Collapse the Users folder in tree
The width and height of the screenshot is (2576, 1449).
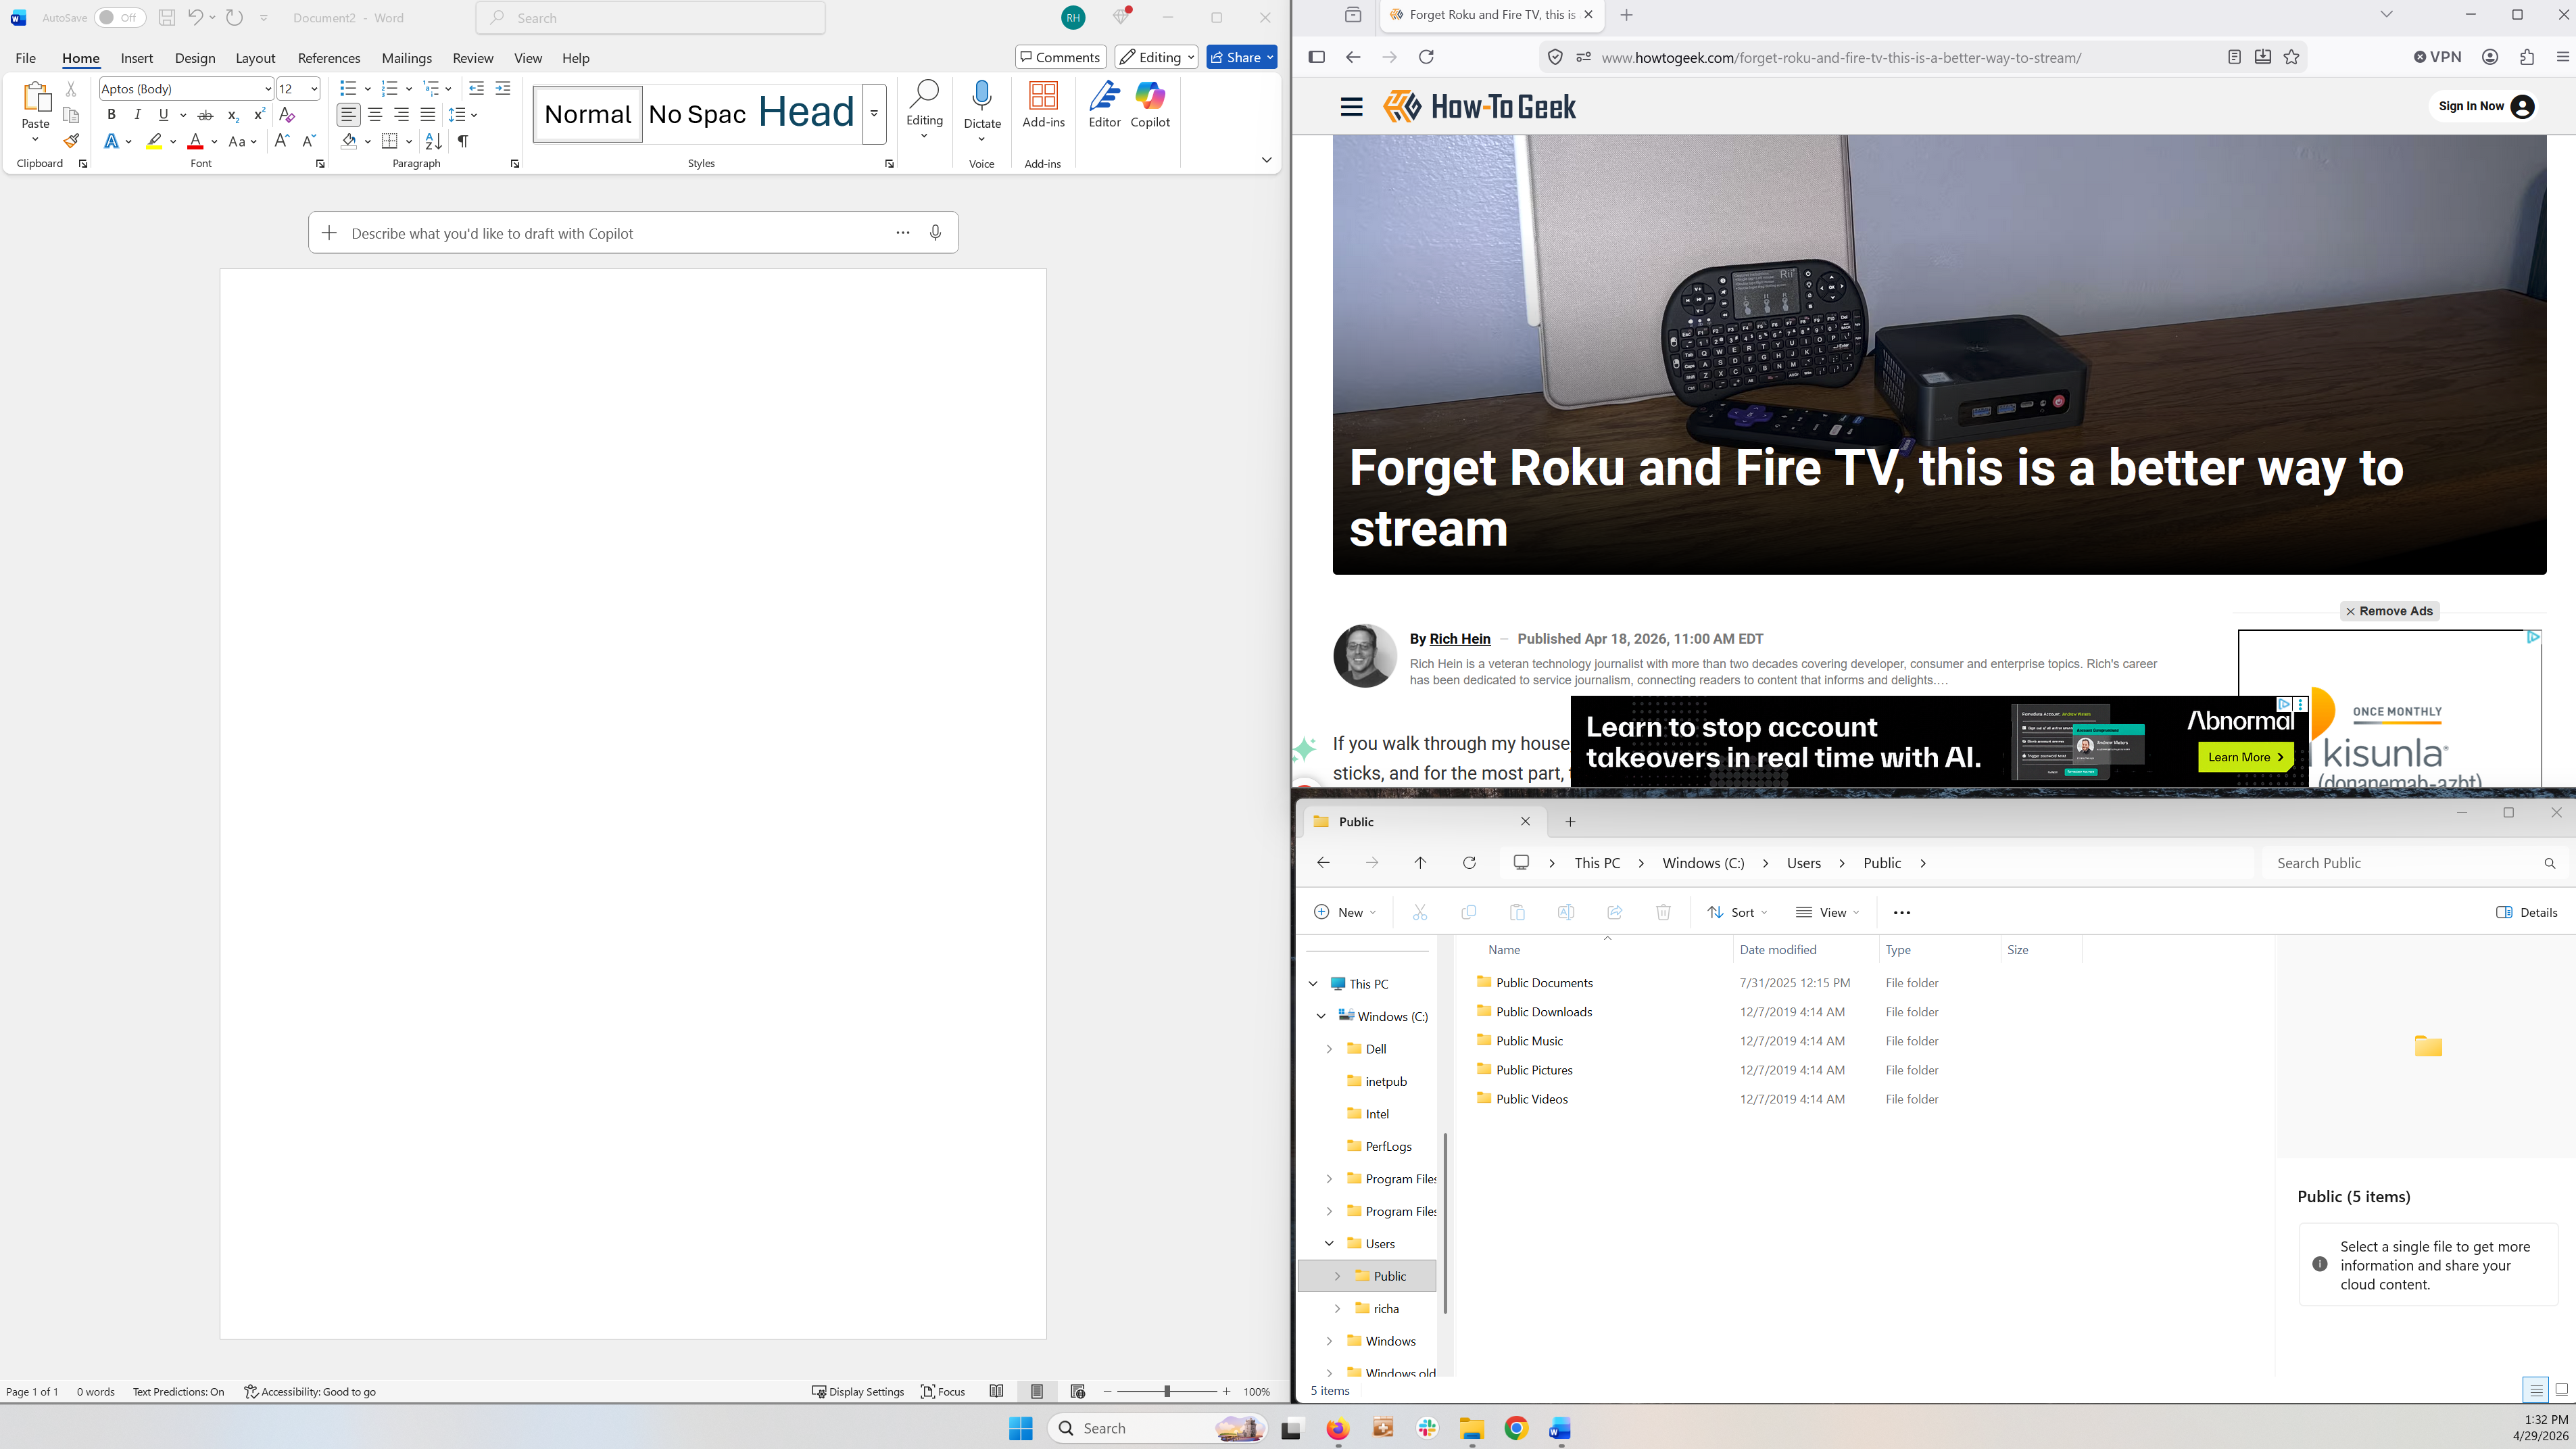[x=1329, y=1243]
